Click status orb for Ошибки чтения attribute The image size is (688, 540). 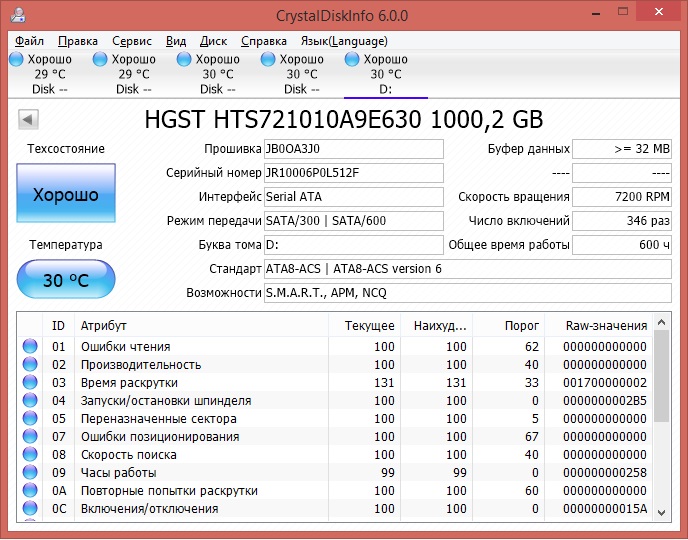[30, 347]
